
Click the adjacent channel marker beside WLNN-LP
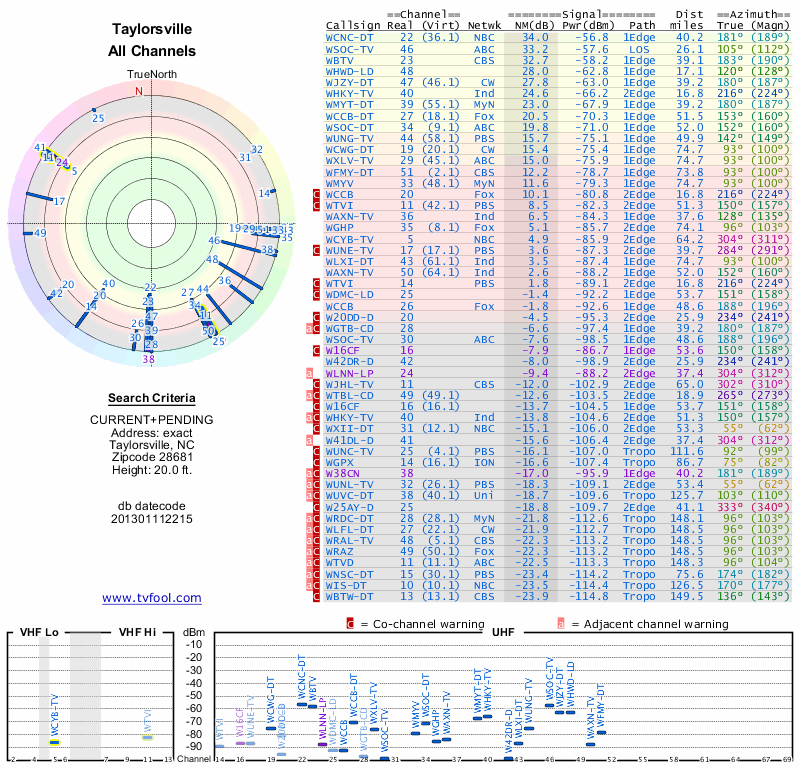point(309,374)
